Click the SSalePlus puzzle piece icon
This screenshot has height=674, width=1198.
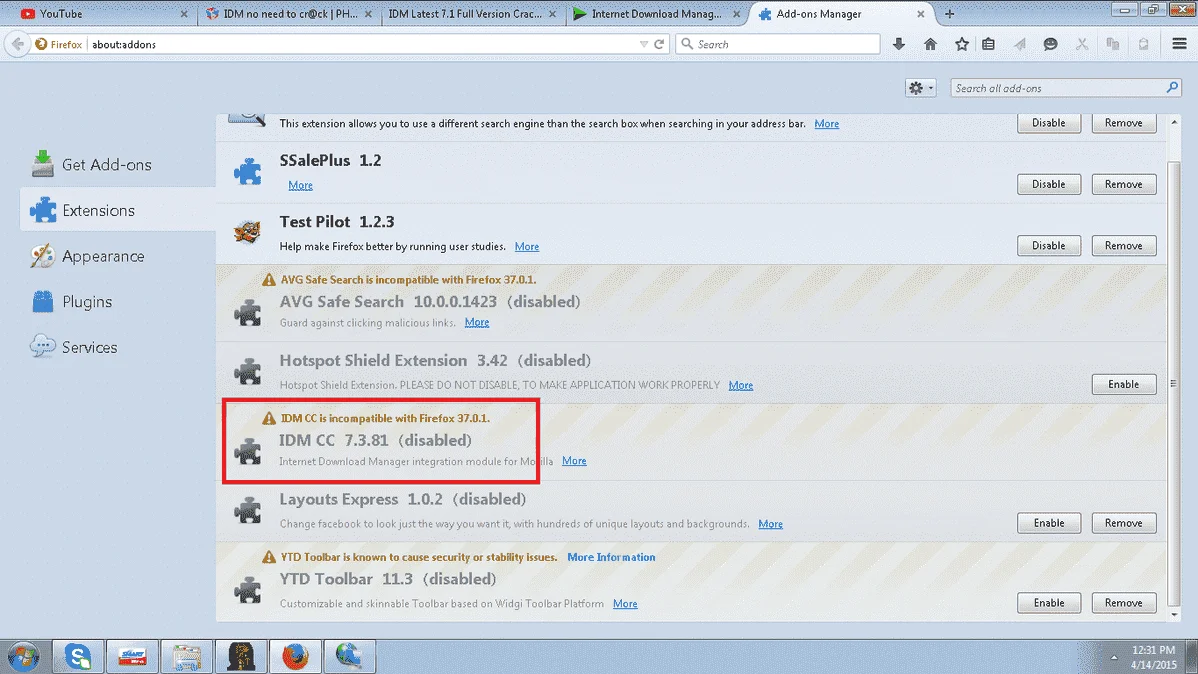click(248, 171)
